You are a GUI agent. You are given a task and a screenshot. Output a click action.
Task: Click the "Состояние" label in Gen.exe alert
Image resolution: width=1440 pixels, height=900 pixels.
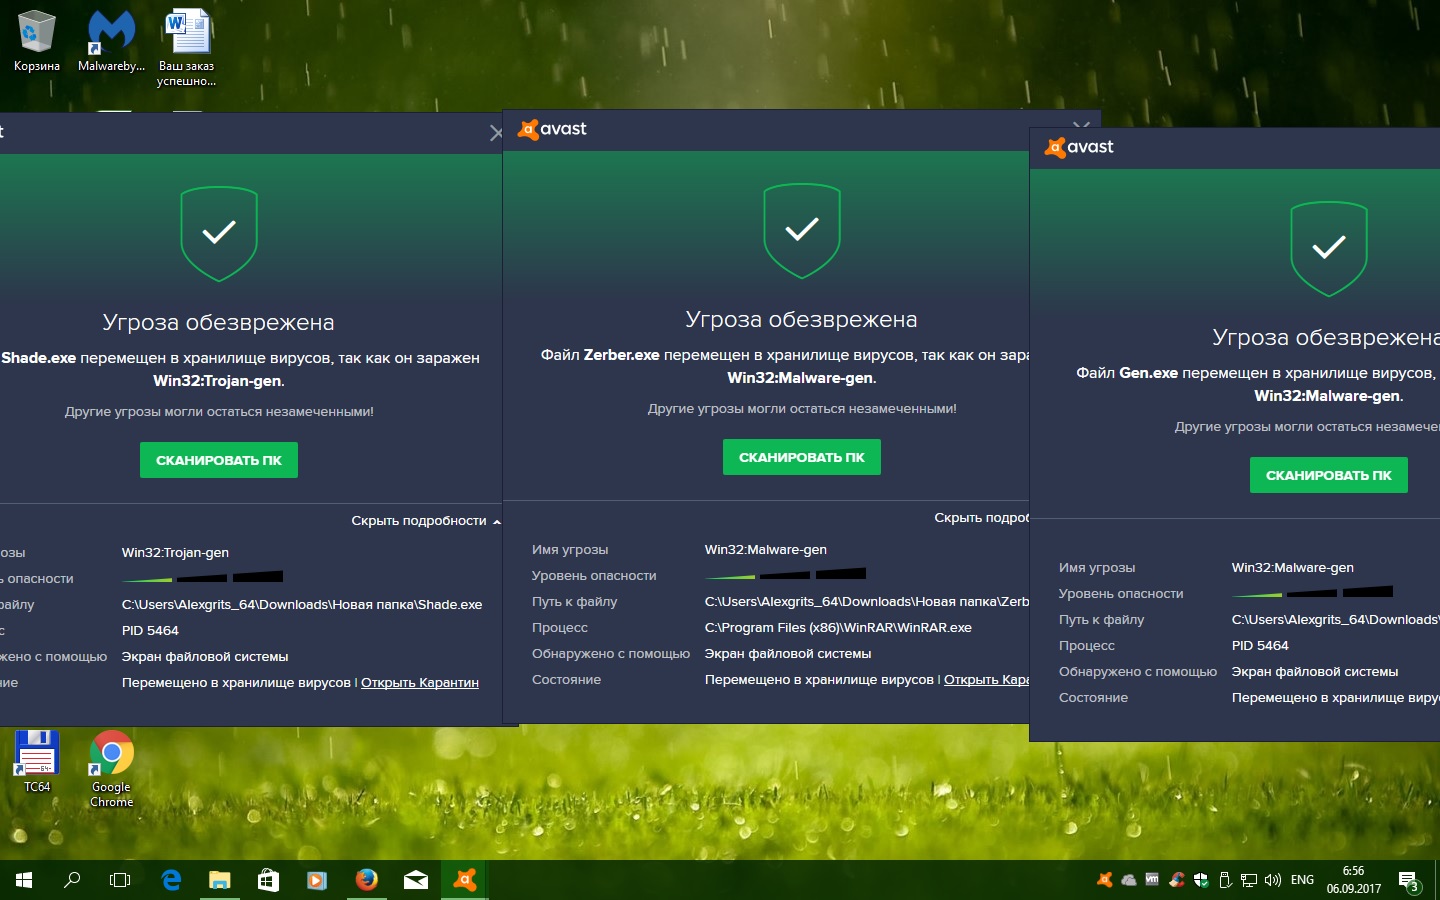pos(1093,698)
